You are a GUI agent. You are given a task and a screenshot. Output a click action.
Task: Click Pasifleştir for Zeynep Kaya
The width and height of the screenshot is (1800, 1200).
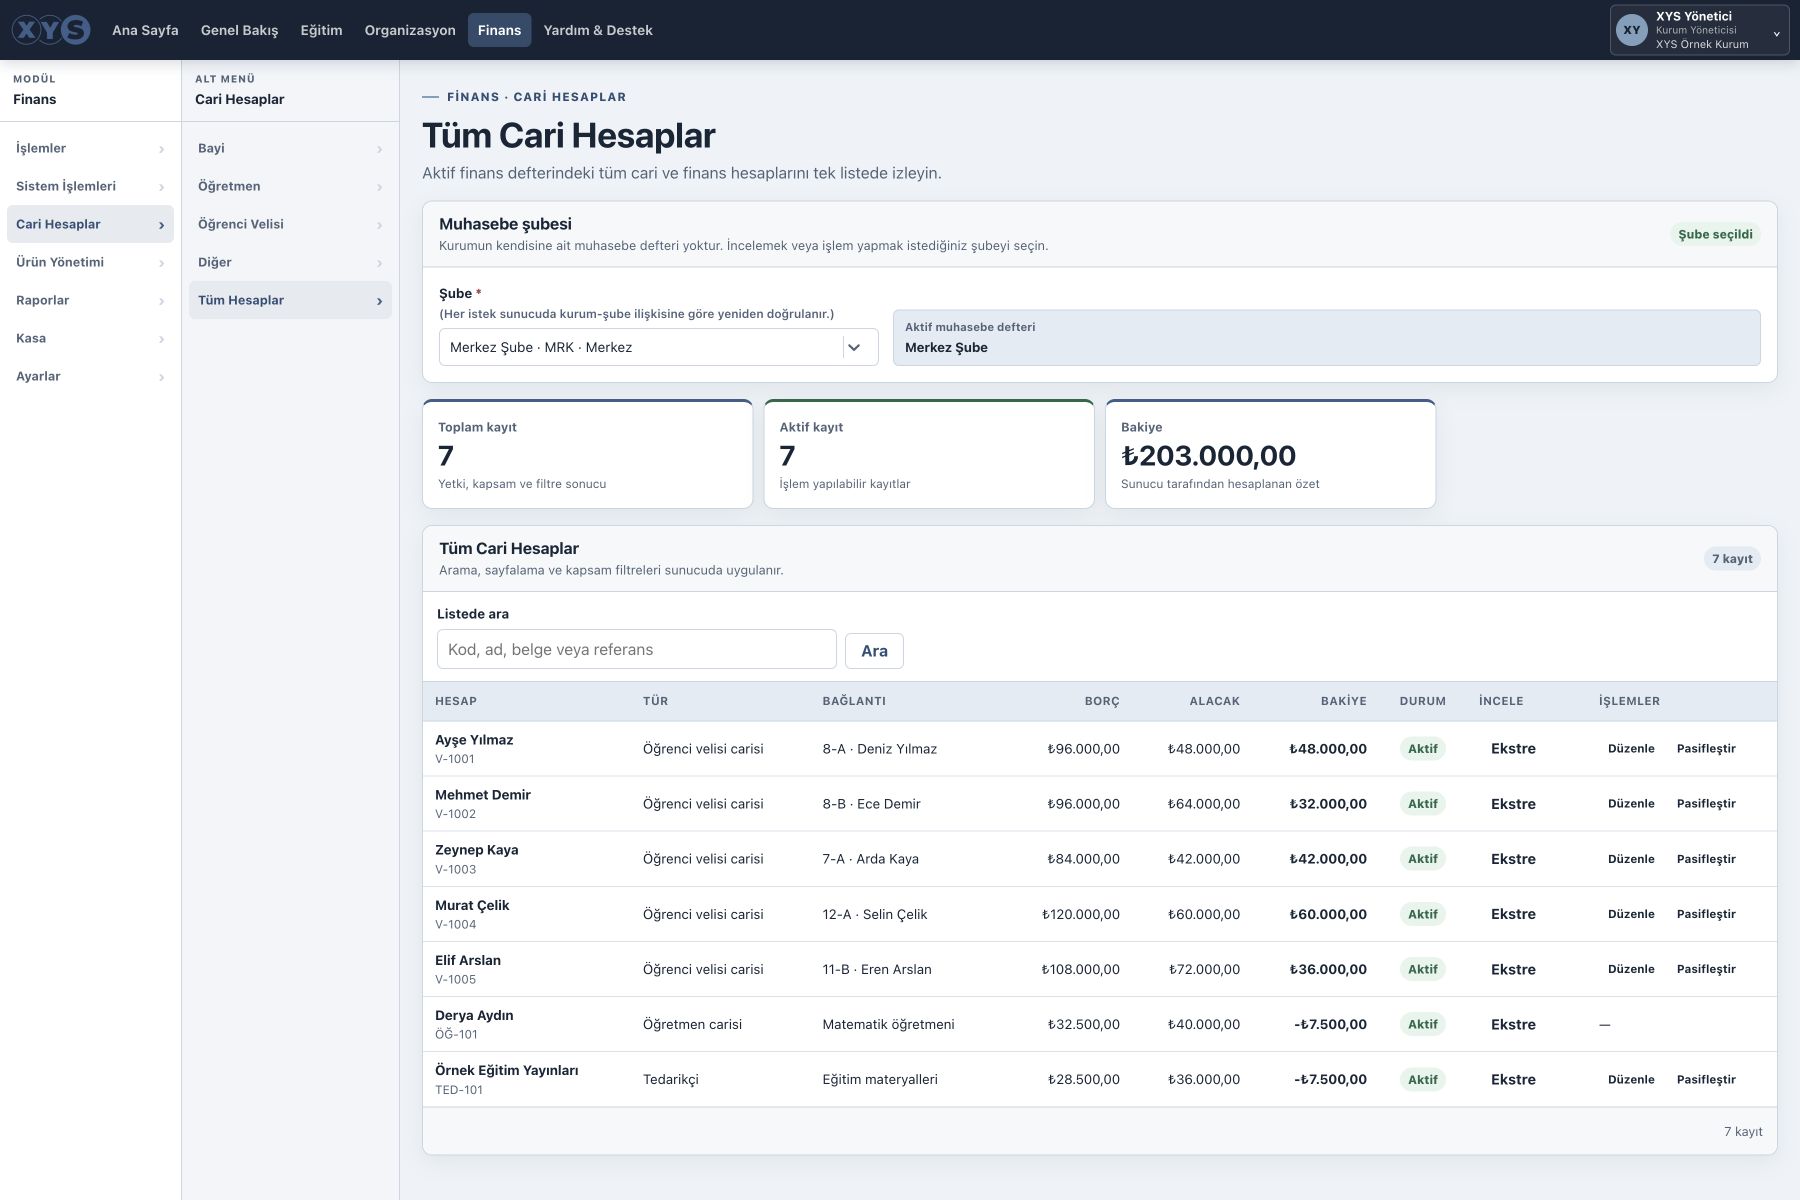pos(1706,859)
